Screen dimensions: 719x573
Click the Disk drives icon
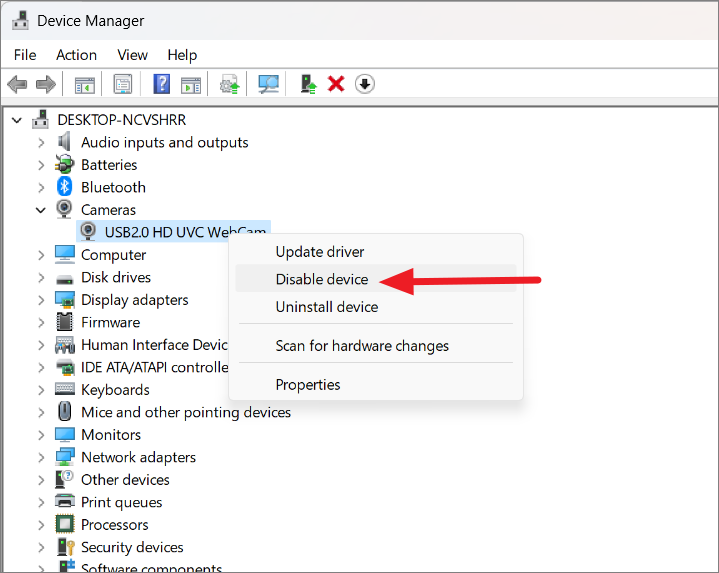pyautogui.click(x=65, y=278)
